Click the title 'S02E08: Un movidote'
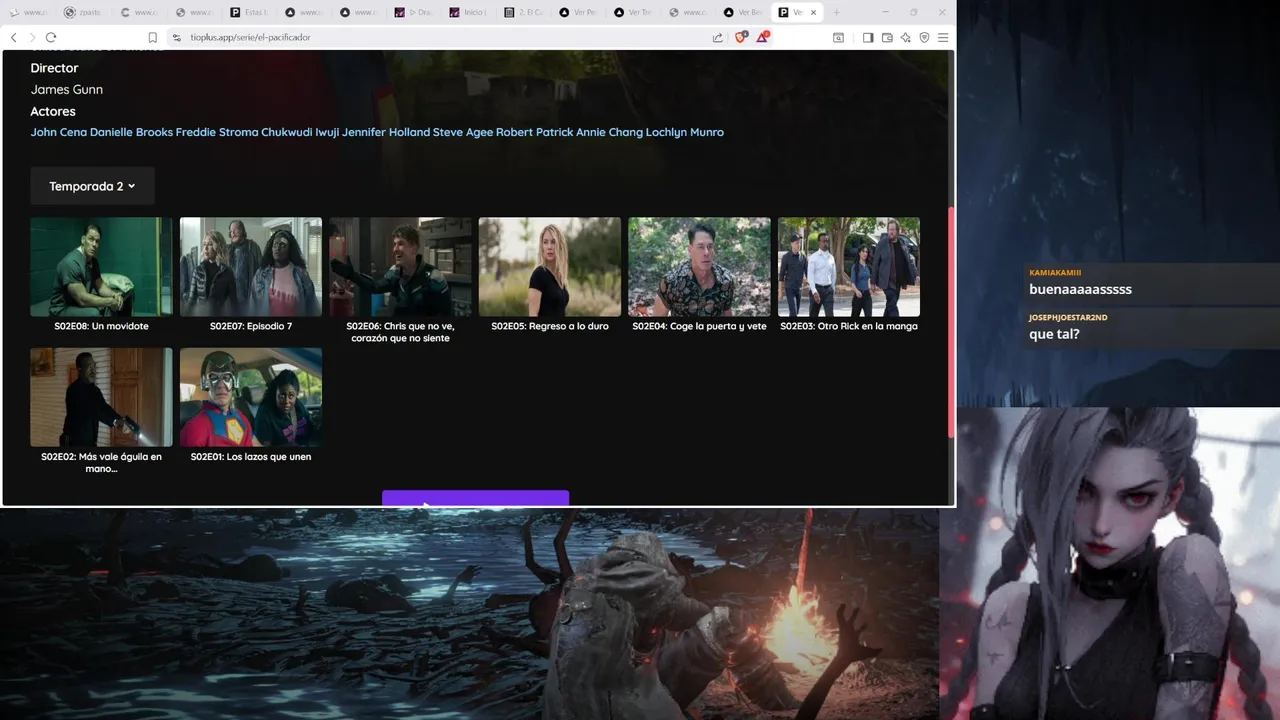Viewport: 1280px width, 720px height. [101, 326]
